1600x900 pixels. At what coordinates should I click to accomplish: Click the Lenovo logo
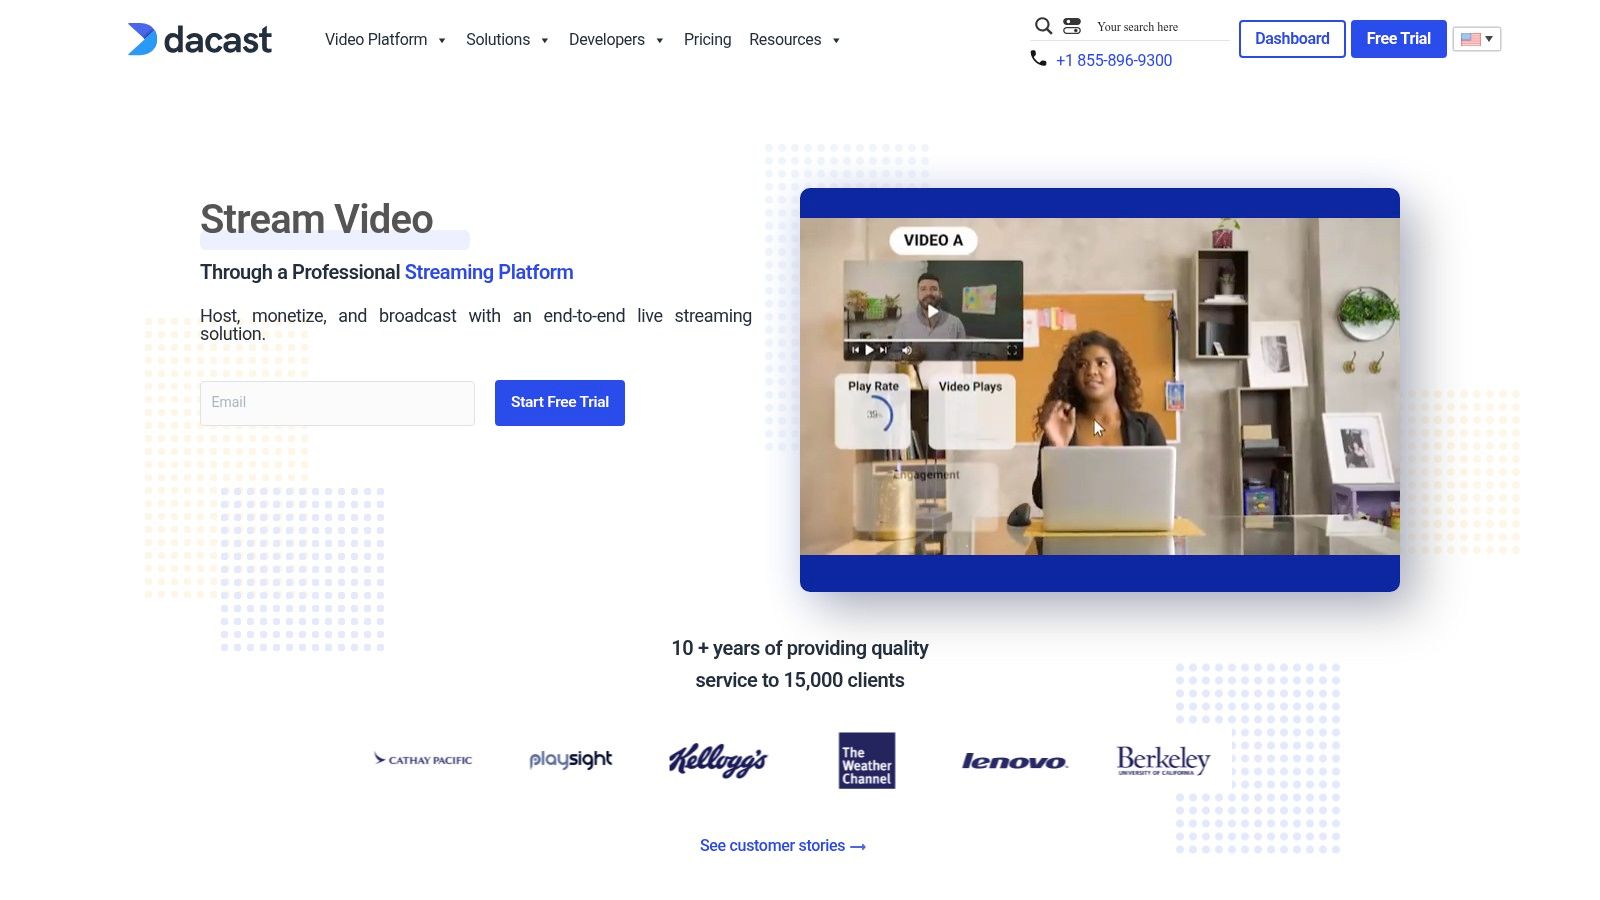[1014, 762]
